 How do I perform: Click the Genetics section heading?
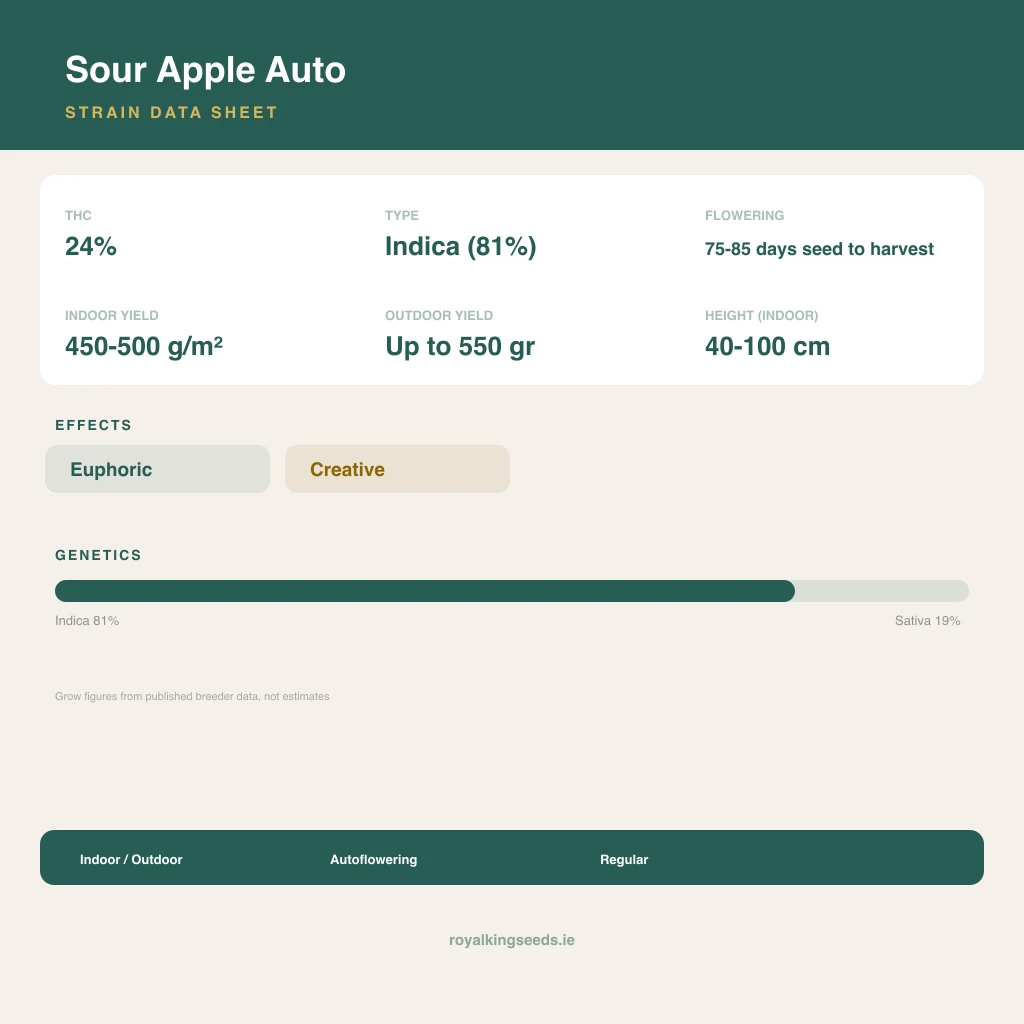pyautogui.click(x=98, y=555)
